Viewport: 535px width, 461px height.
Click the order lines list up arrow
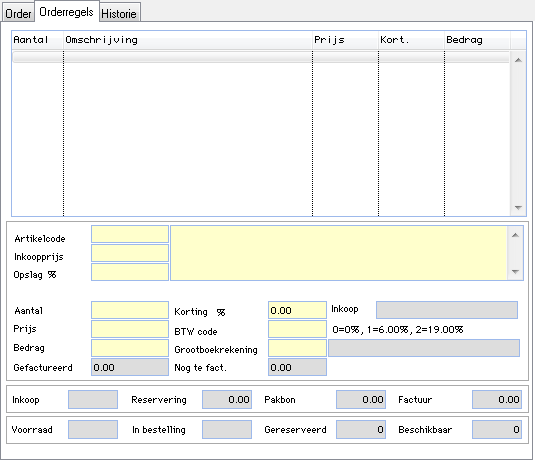tap(518, 60)
